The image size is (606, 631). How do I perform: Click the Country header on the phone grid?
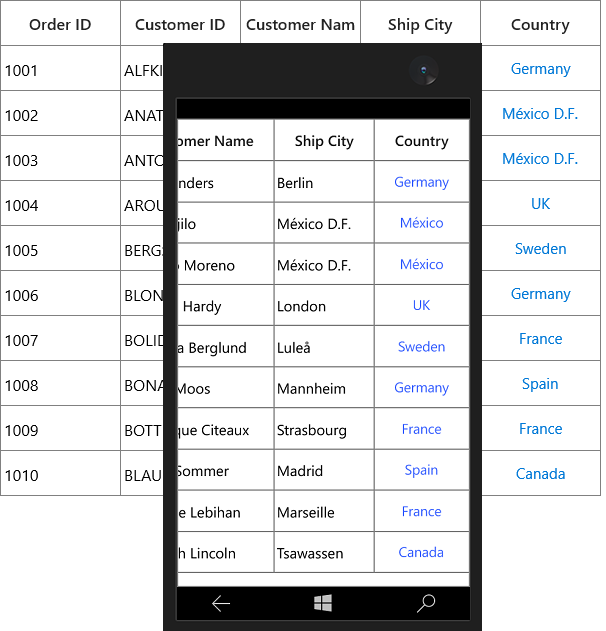coord(422,141)
